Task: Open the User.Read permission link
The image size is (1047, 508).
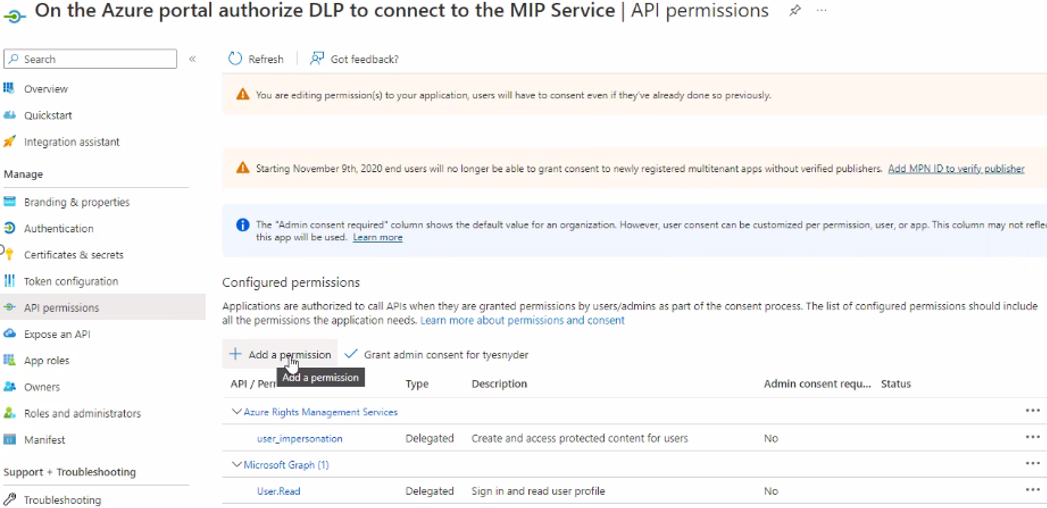Action: [x=278, y=491]
